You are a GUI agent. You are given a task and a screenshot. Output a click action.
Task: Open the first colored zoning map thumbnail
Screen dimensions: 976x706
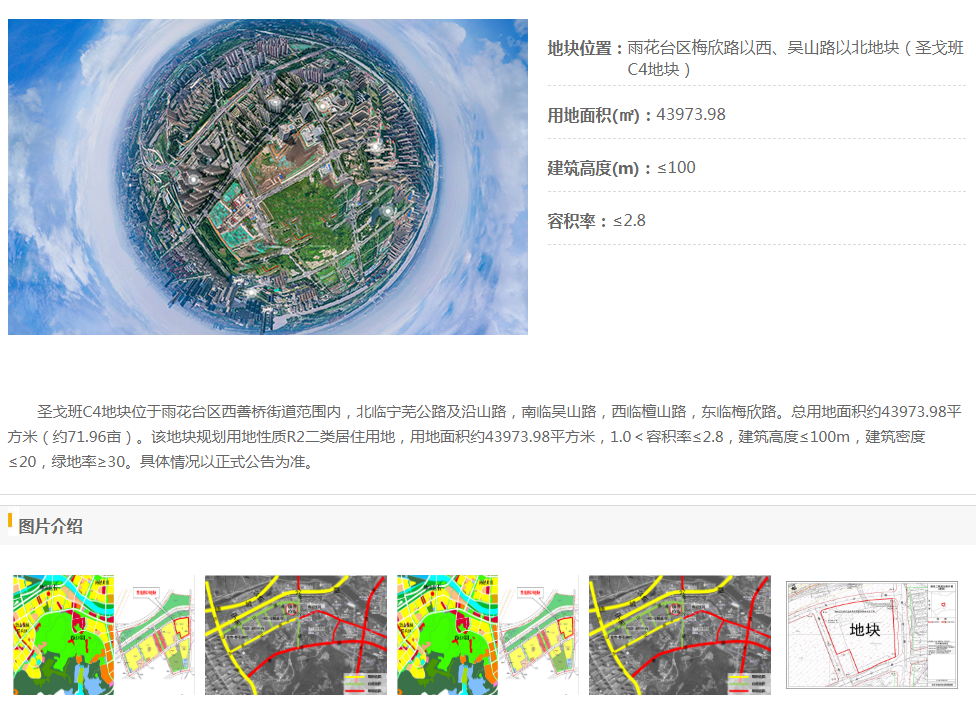tap(103, 634)
